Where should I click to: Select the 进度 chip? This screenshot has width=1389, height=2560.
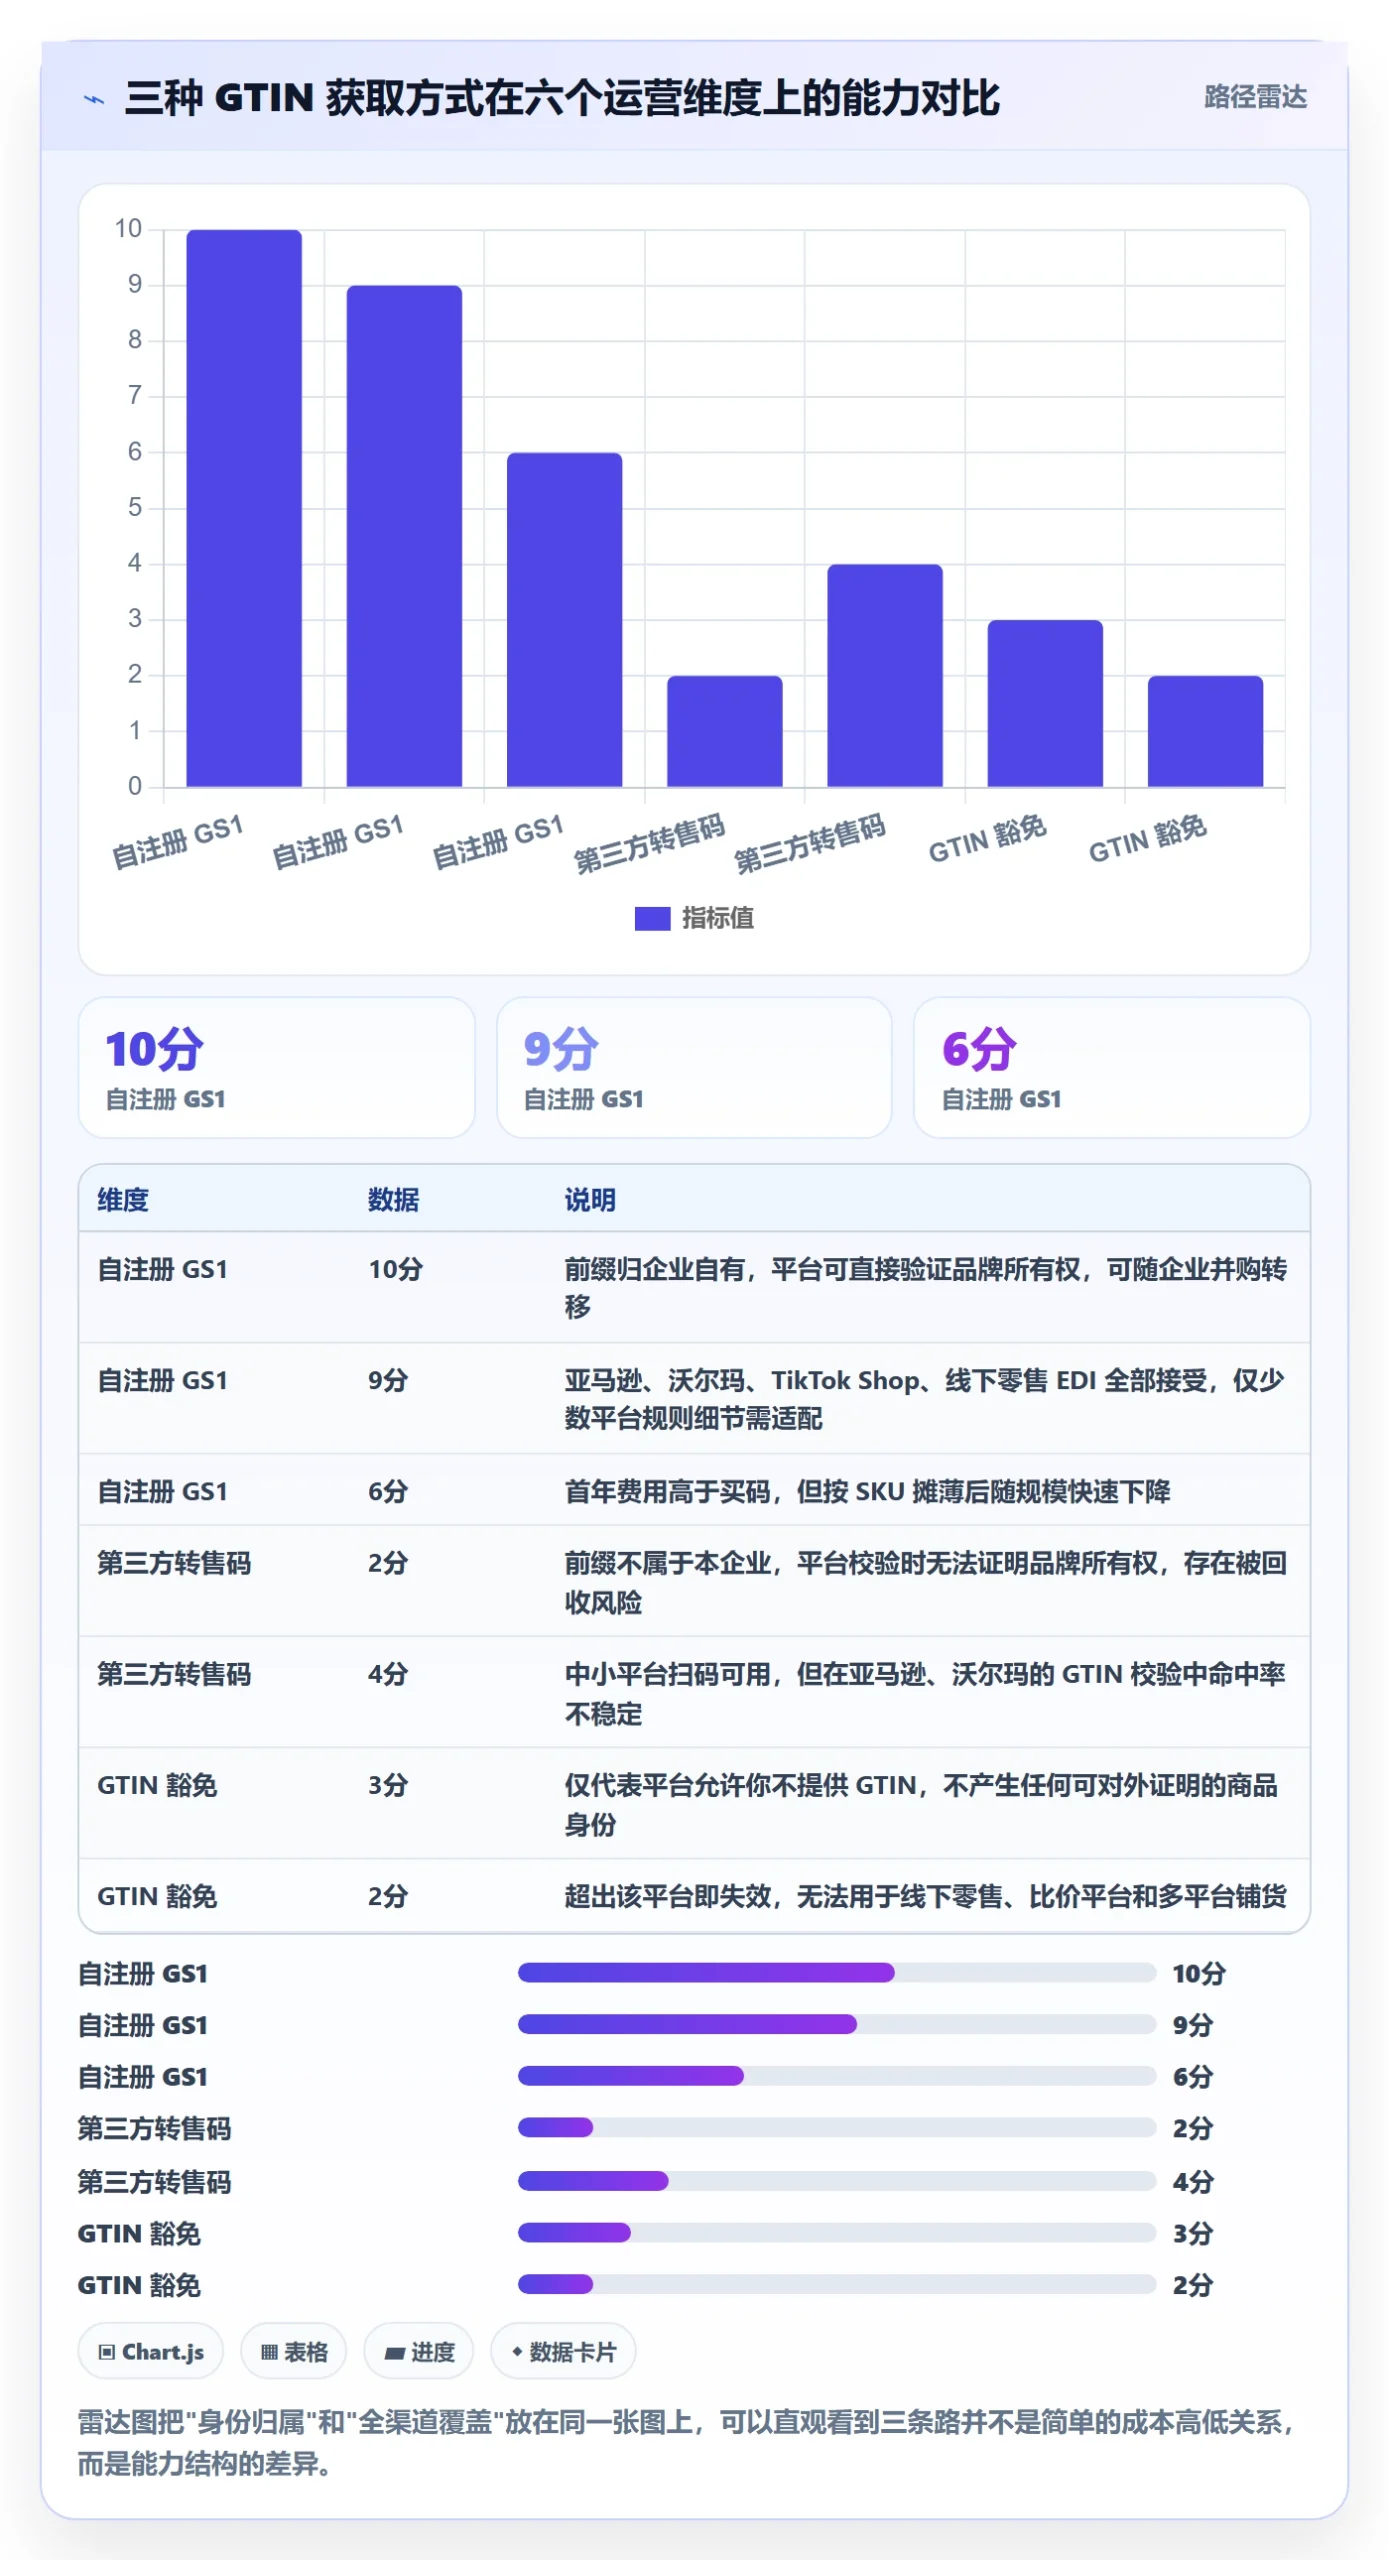(419, 2352)
